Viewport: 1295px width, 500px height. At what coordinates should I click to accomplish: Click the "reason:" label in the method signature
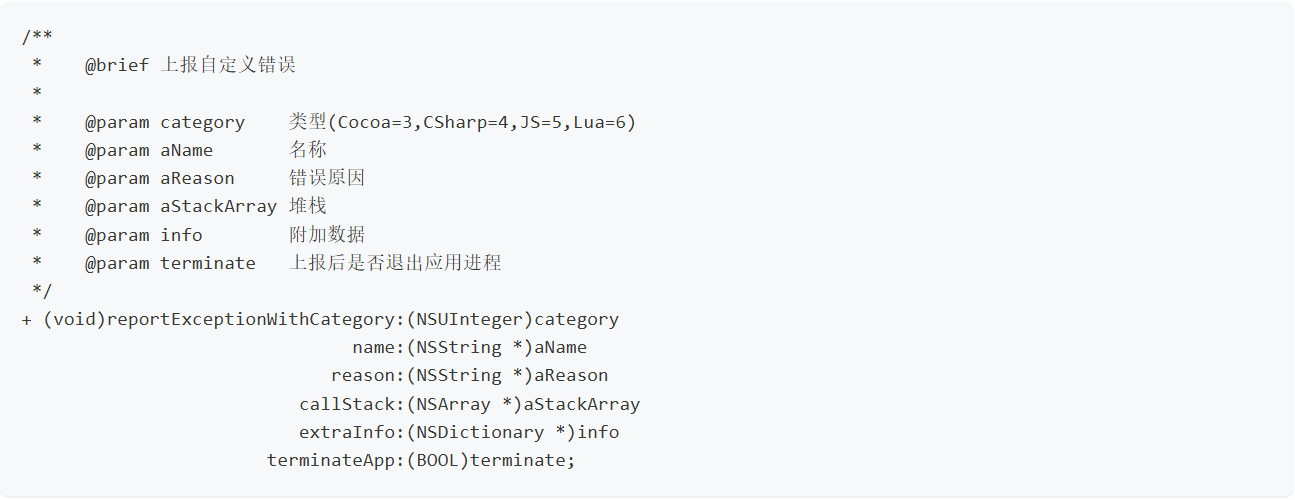pos(367,376)
